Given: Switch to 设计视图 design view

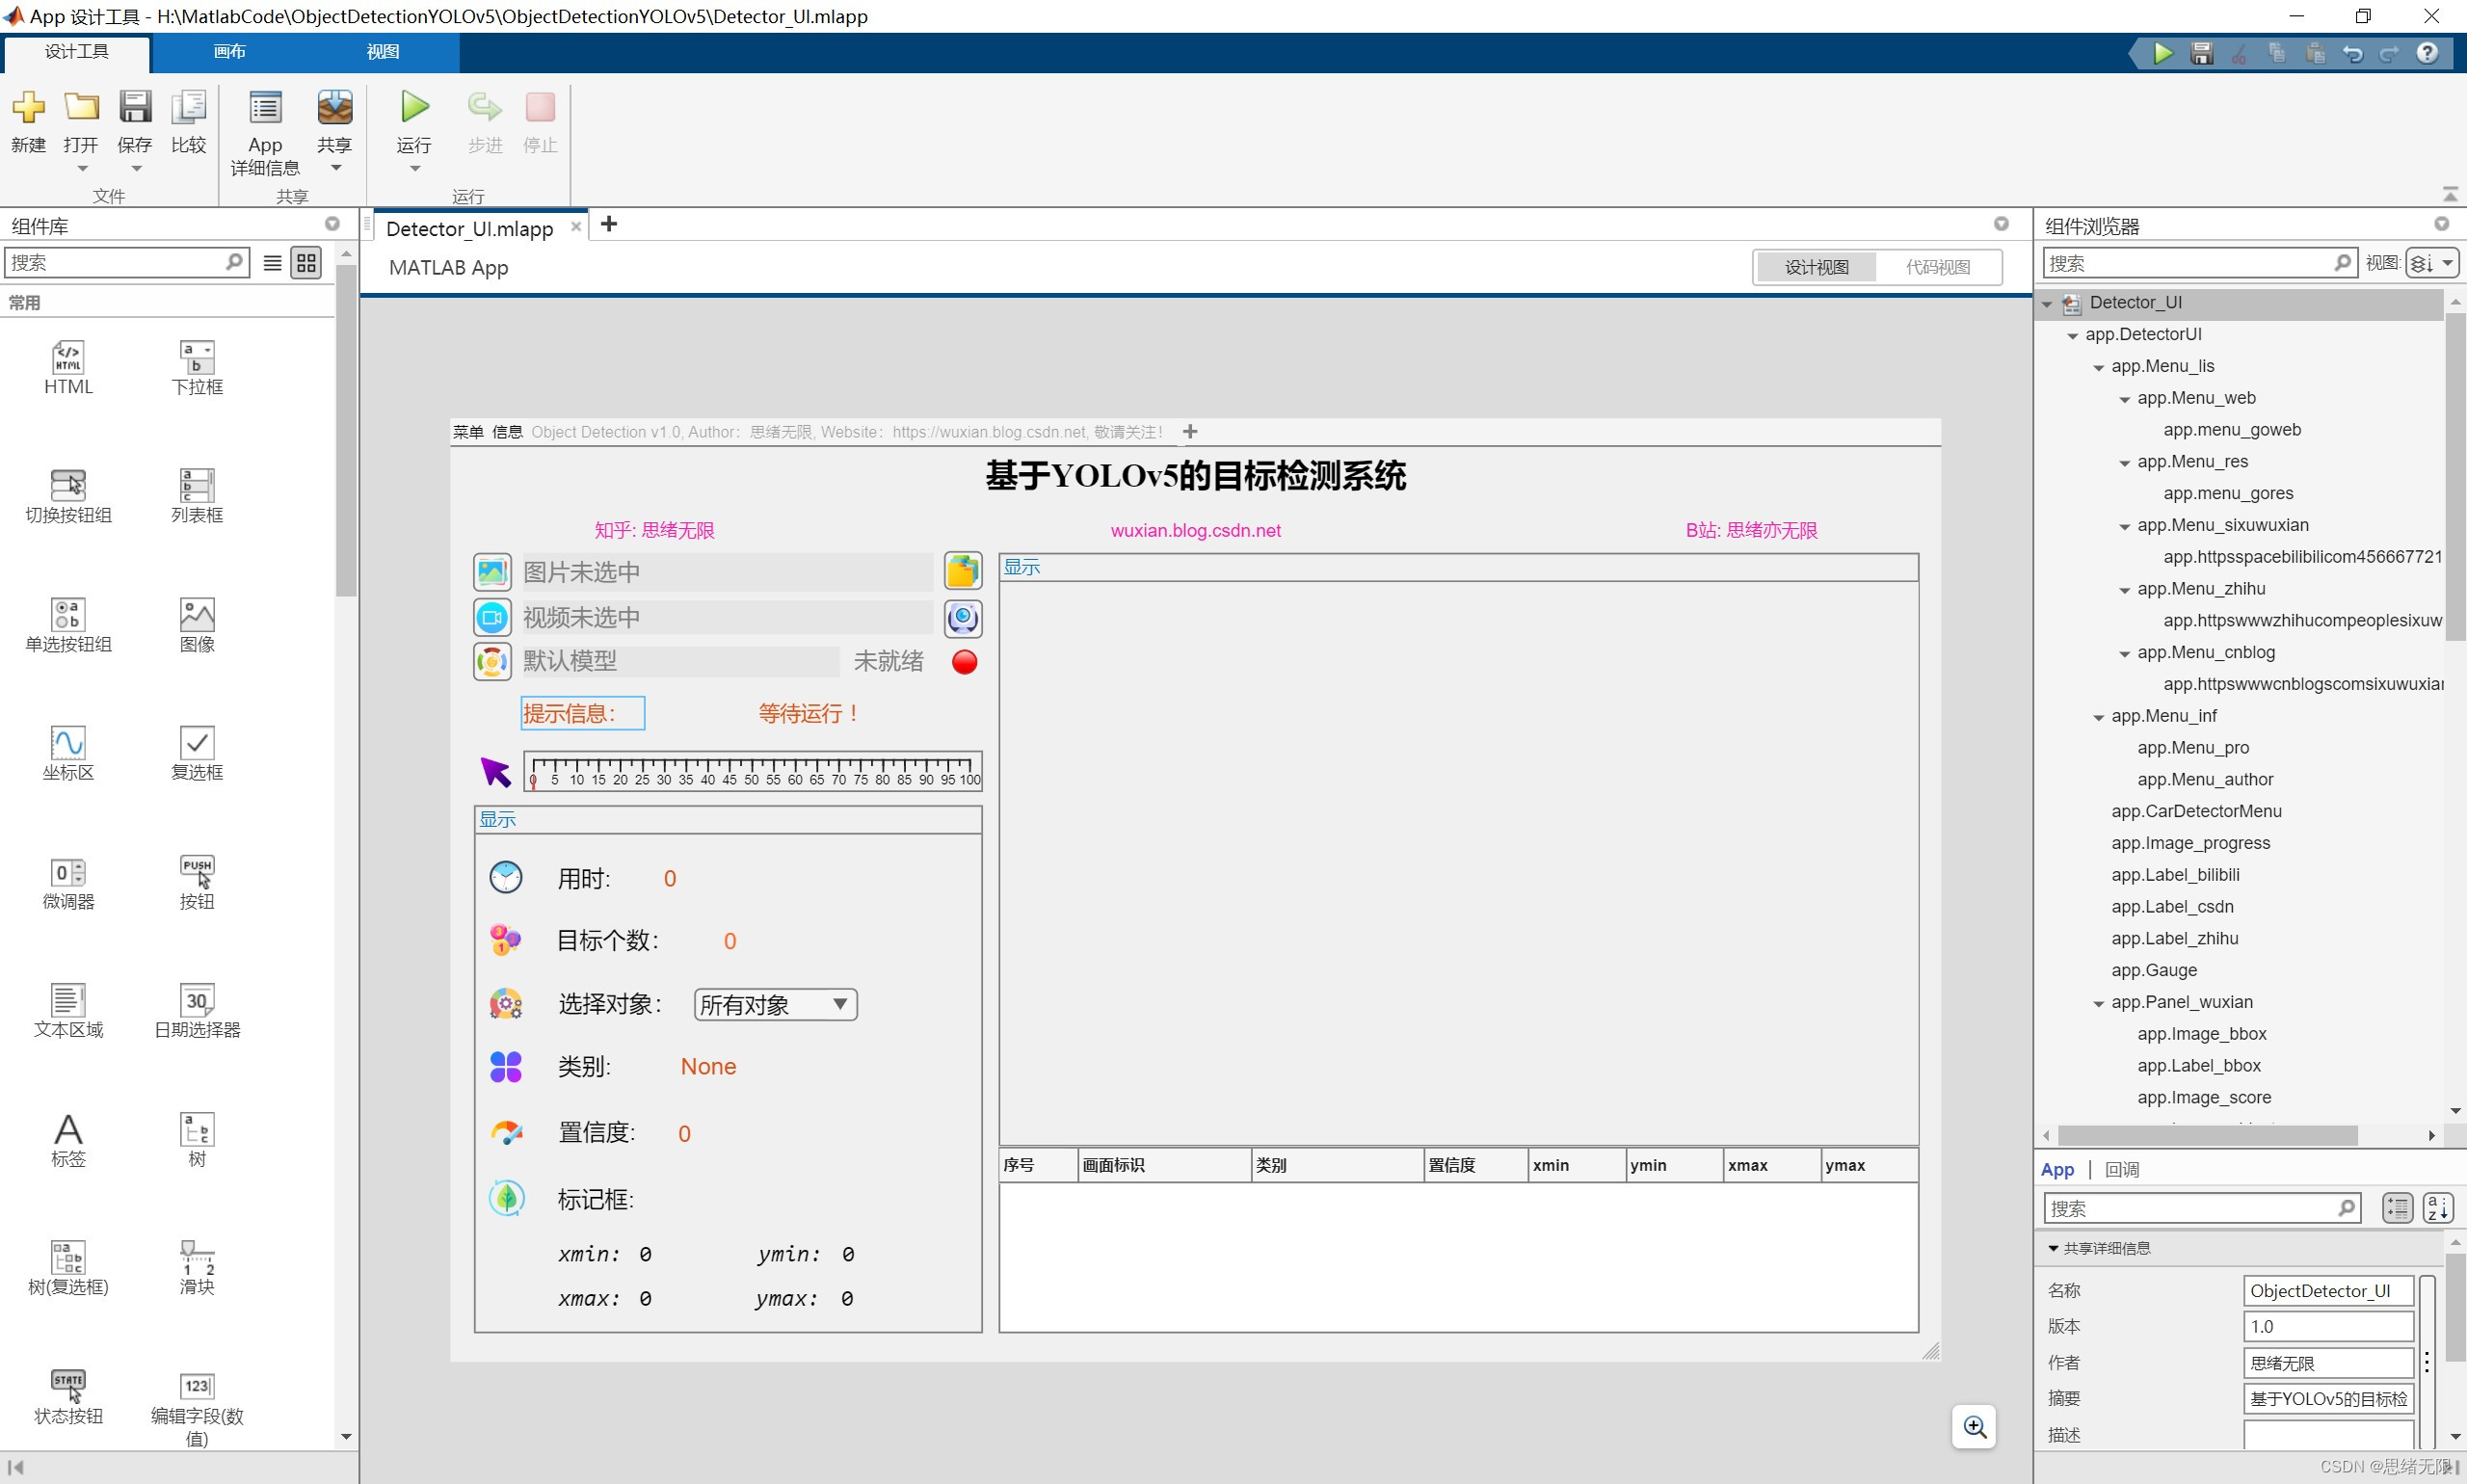Looking at the screenshot, I should pyautogui.click(x=1816, y=267).
